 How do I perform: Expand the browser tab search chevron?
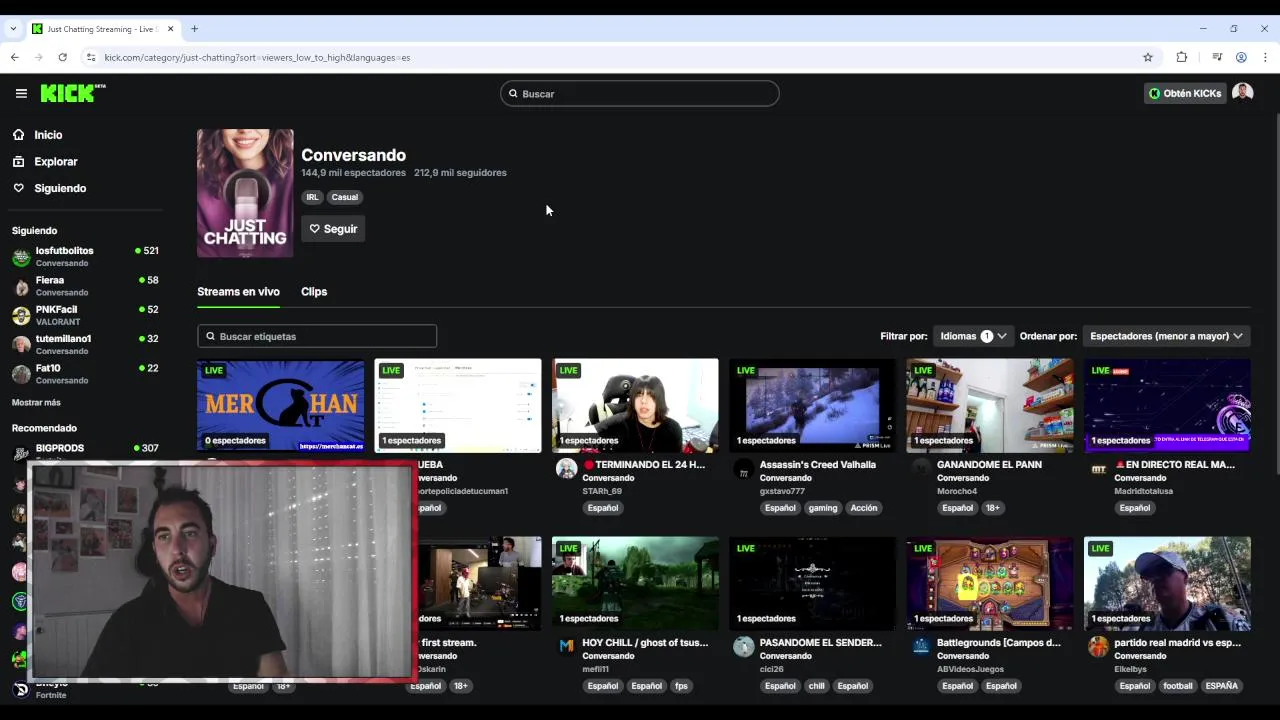pyautogui.click(x=13, y=29)
